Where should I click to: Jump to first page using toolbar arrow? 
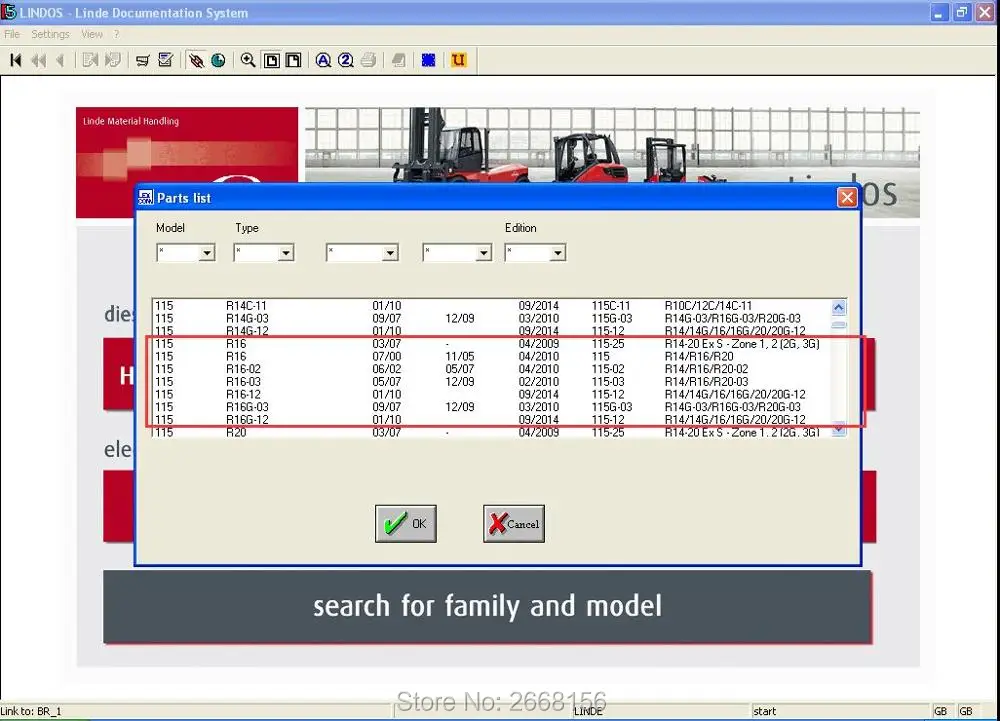[16, 61]
